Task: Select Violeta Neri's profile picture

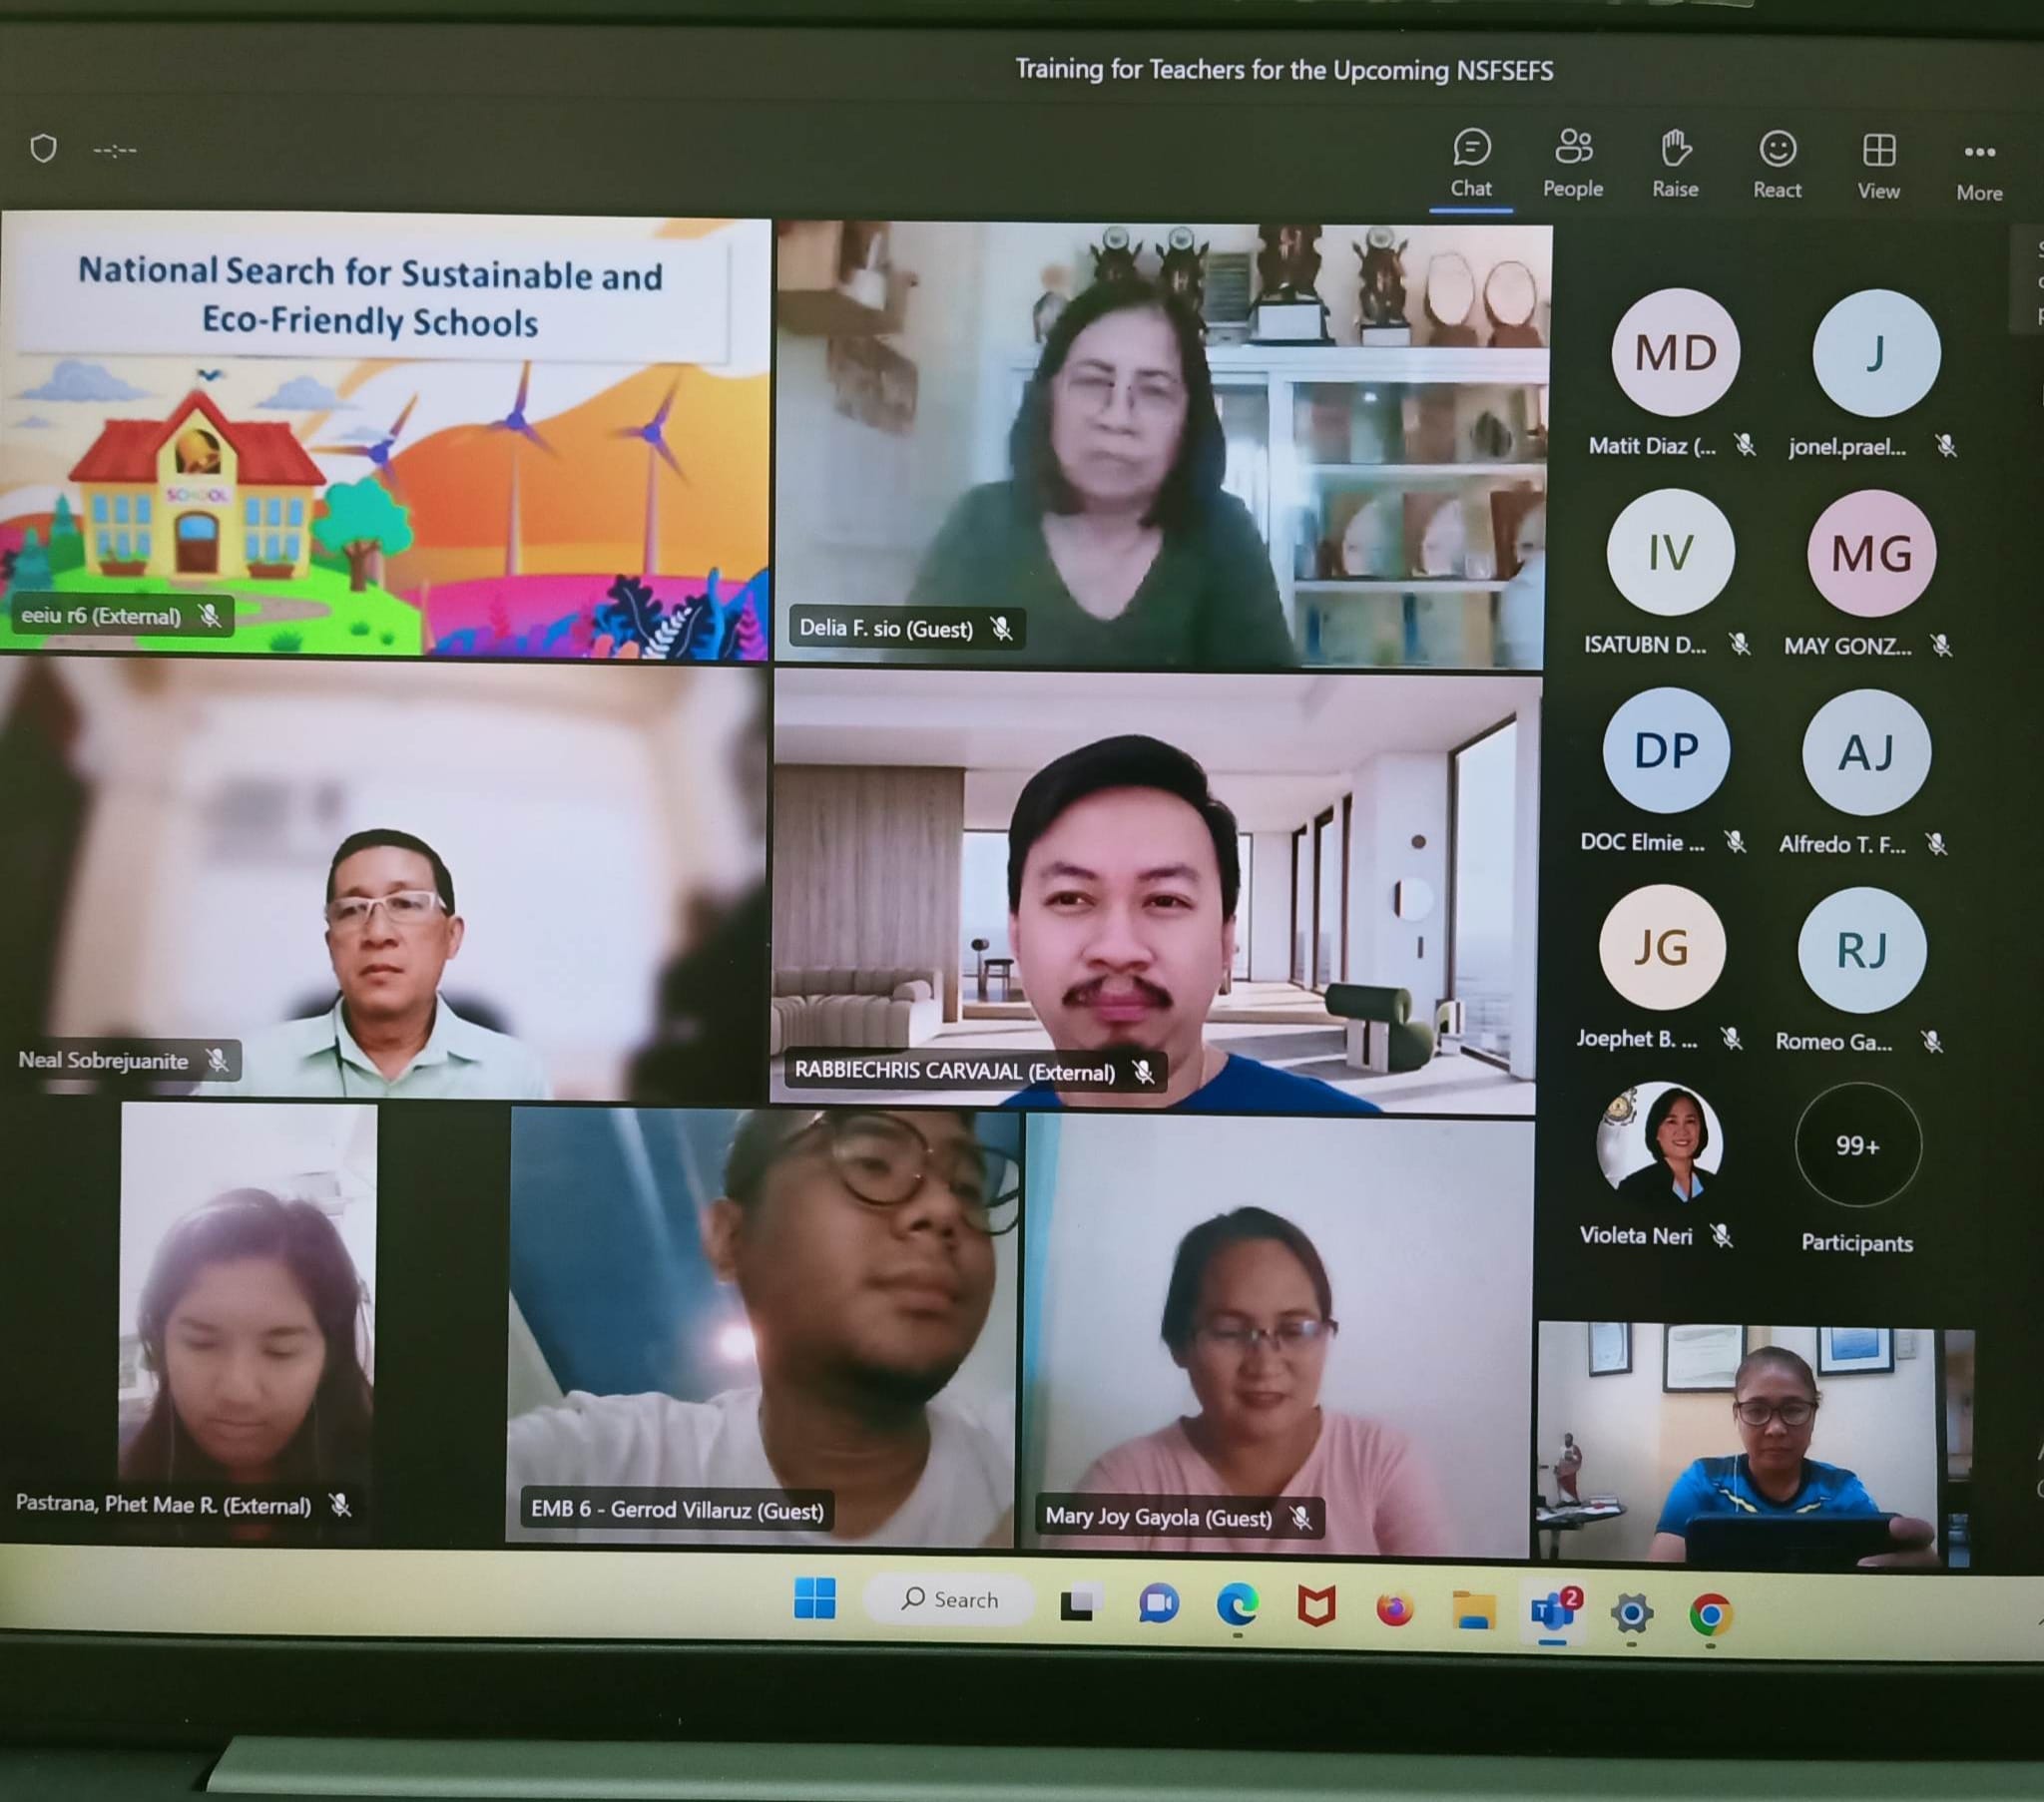Action: click(1659, 1142)
